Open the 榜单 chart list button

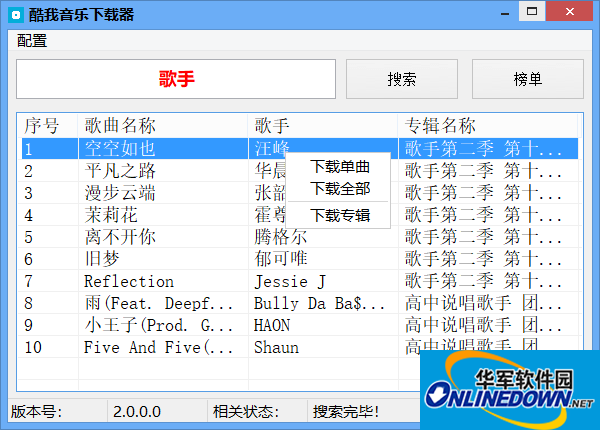528,79
